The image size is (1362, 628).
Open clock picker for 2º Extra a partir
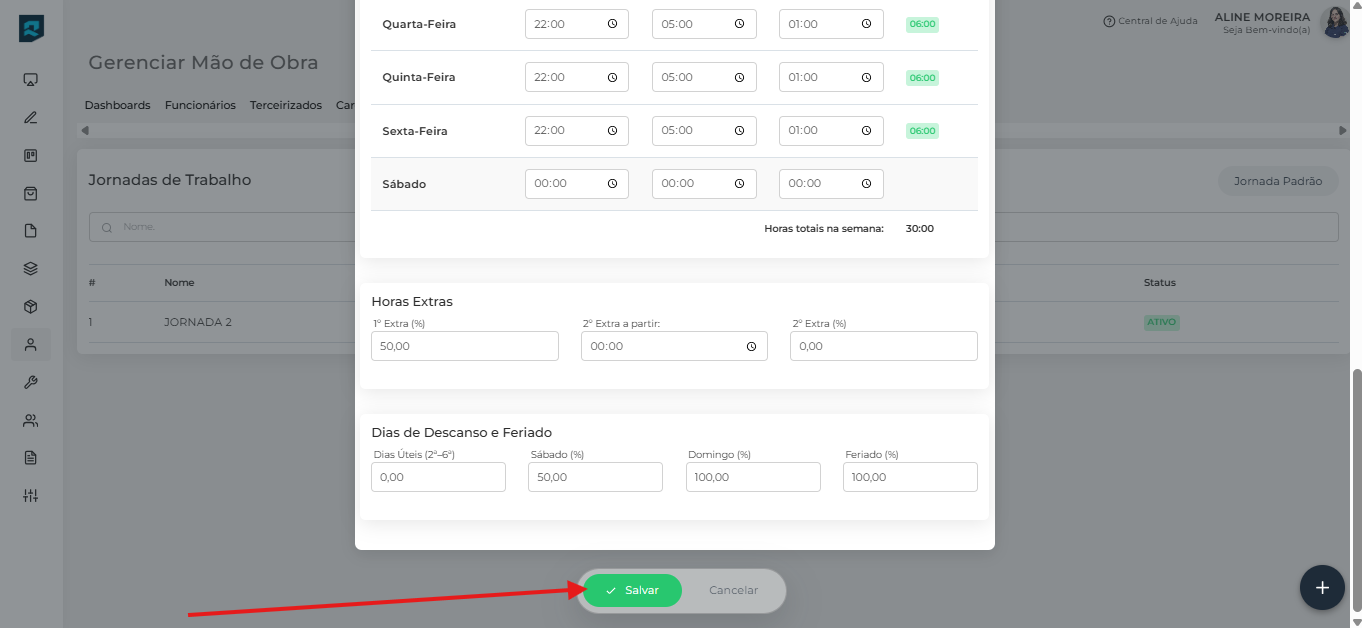751,347
